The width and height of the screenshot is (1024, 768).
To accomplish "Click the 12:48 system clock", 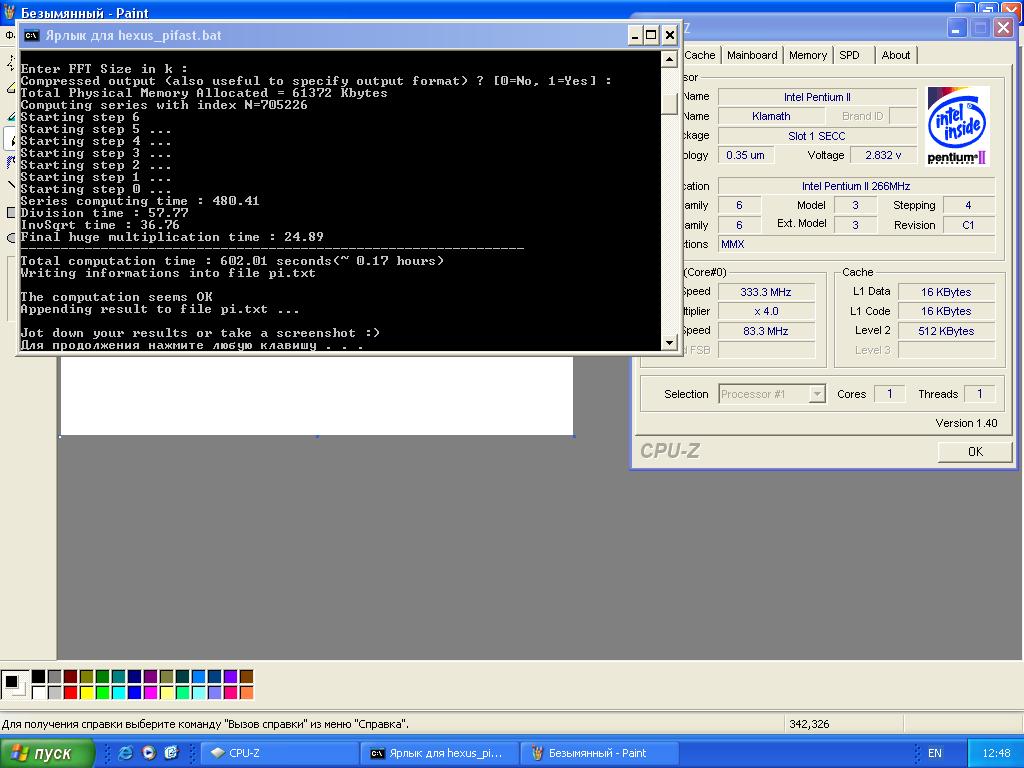I will coord(996,753).
